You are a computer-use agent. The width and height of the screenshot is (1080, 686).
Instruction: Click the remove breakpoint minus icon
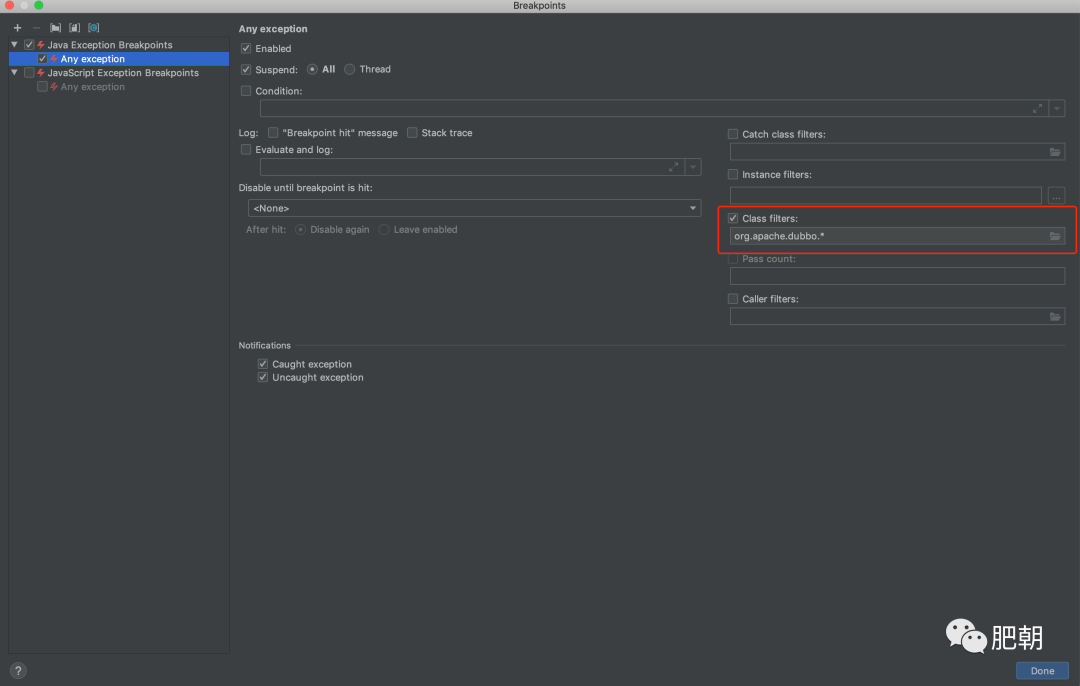(x=37, y=28)
